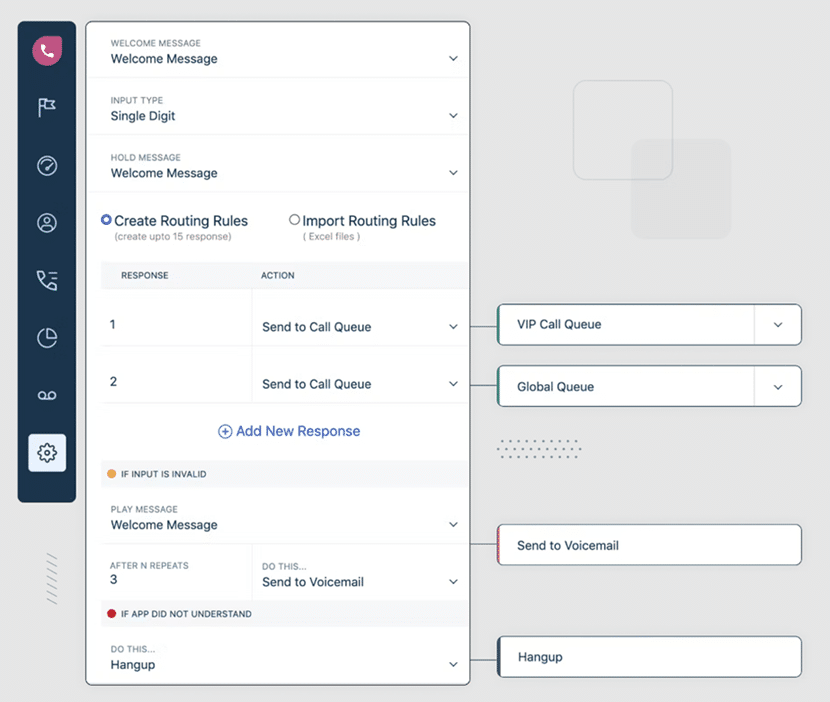The height and width of the screenshot is (702, 830).
Task: Open the voicemail icon in sidebar
Action: (x=47, y=395)
